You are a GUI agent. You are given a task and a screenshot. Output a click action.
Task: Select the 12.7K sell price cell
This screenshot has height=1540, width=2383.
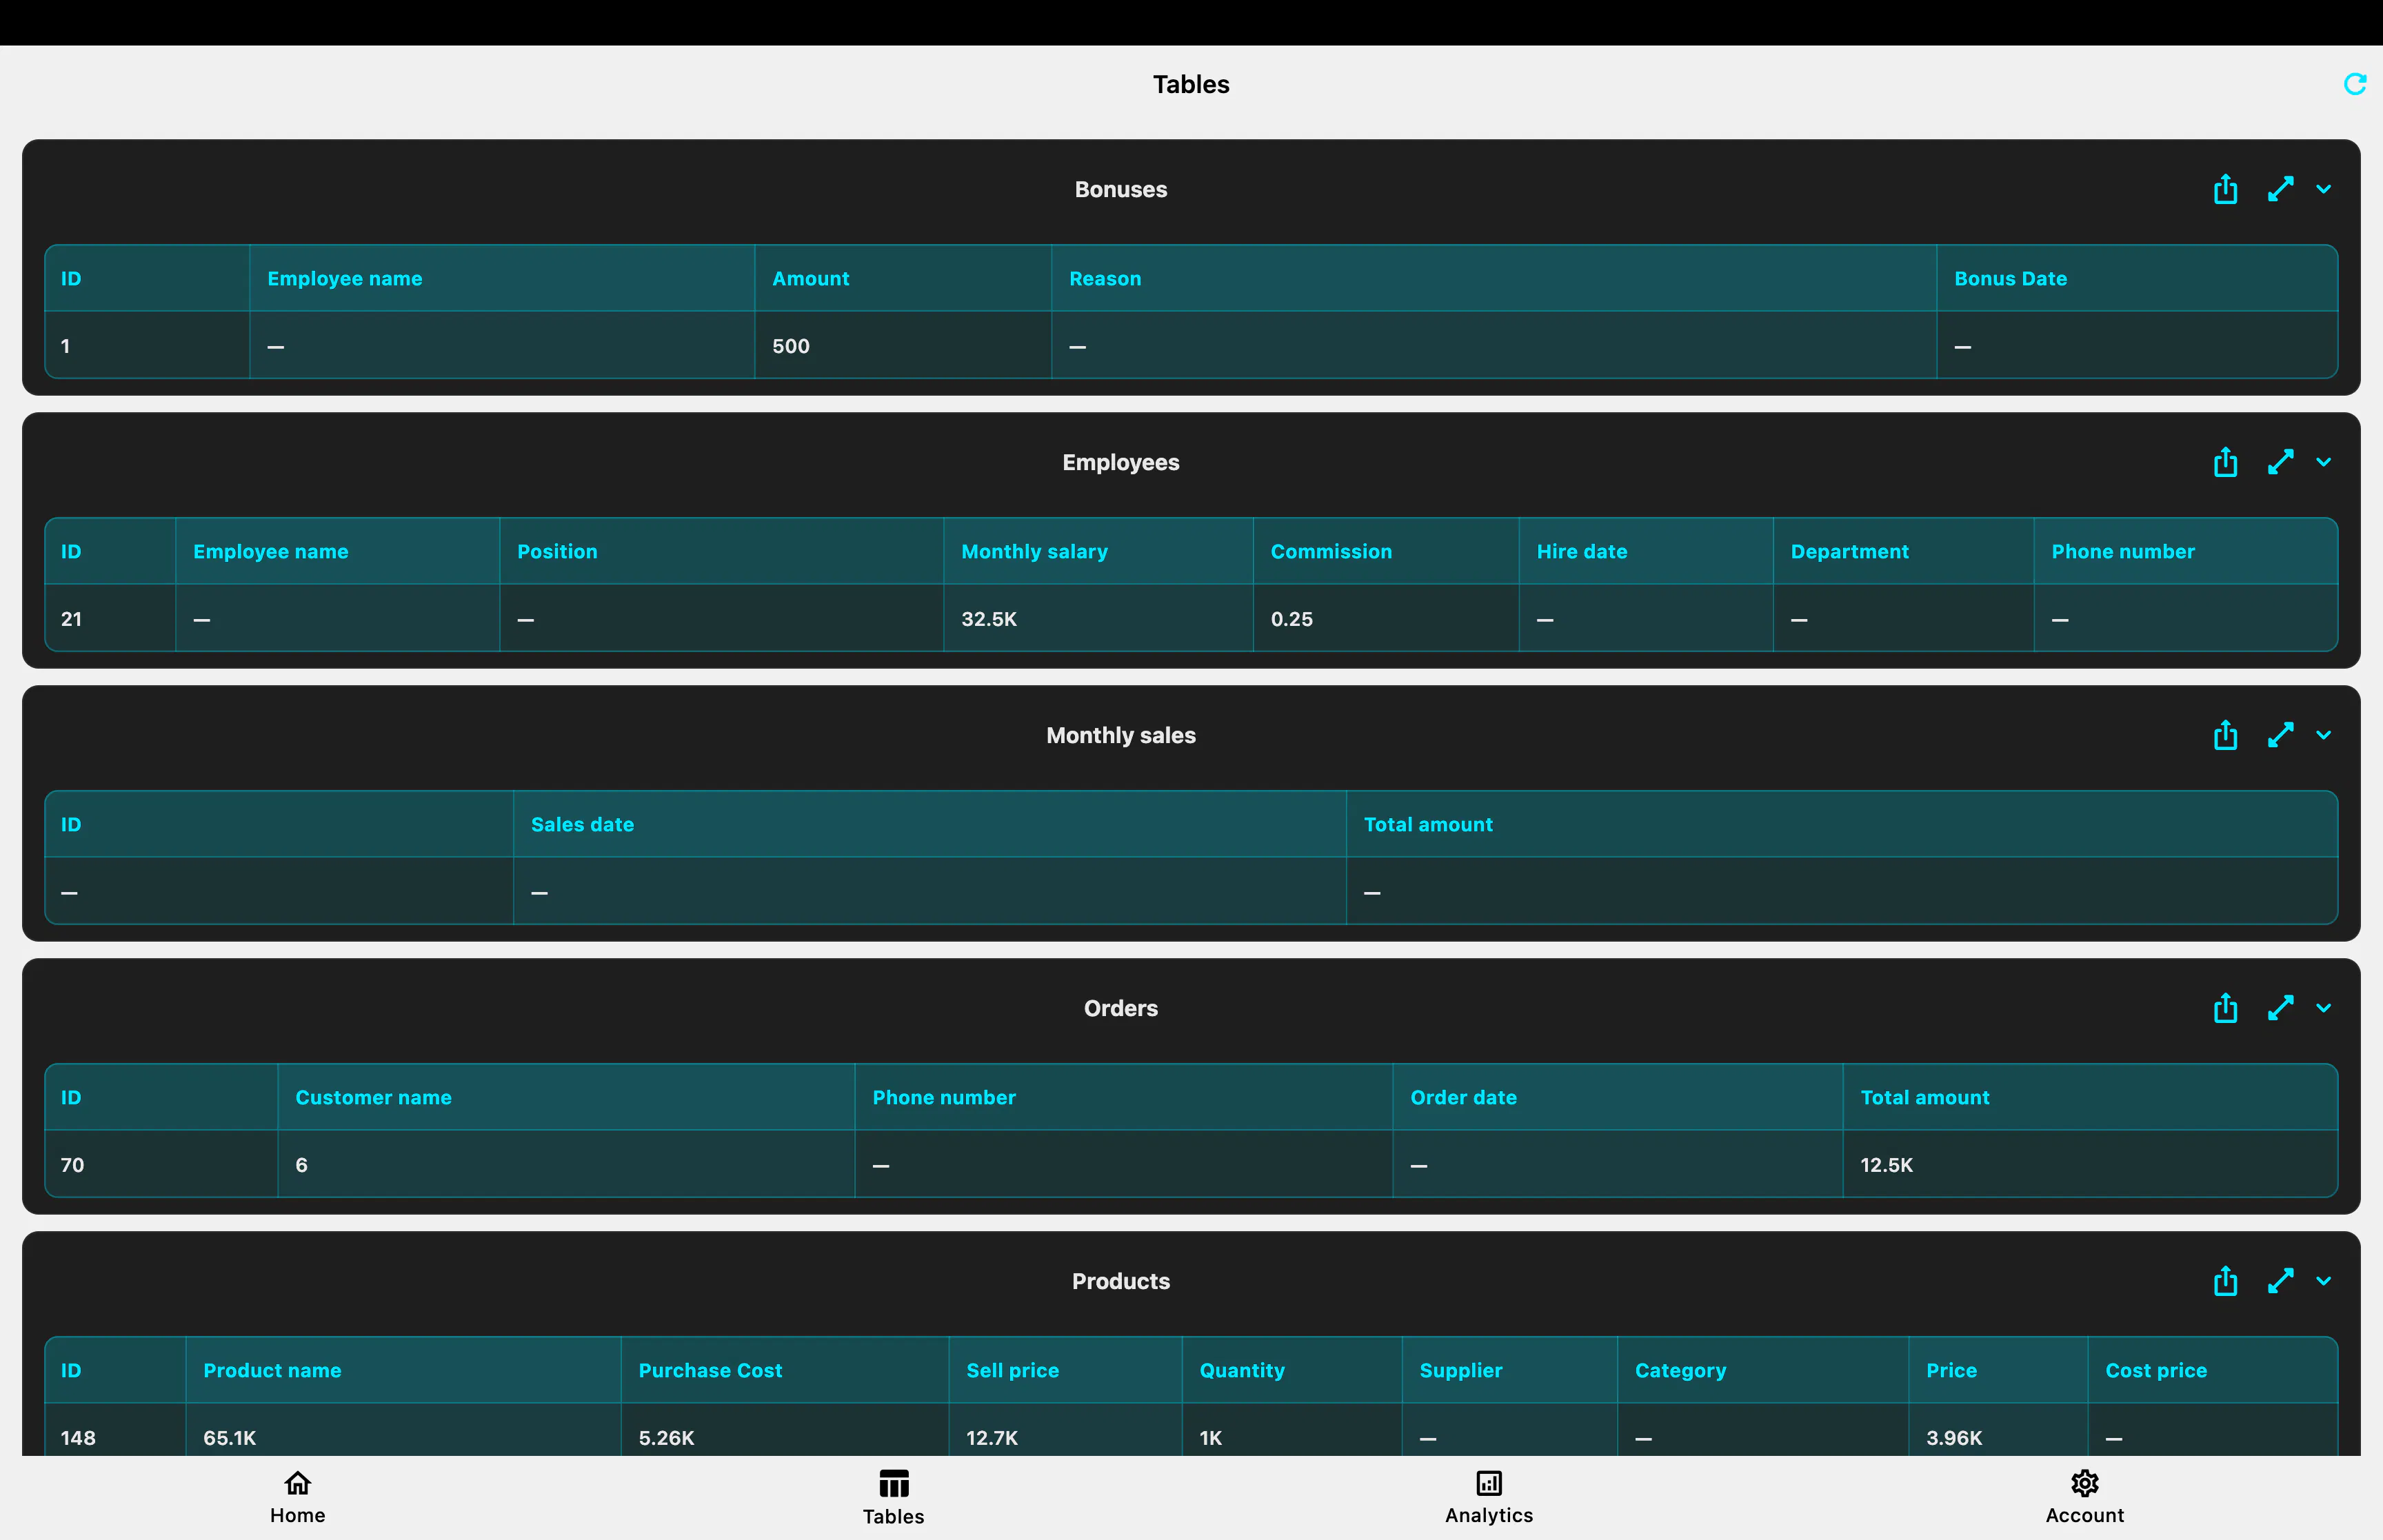[1065, 1430]
